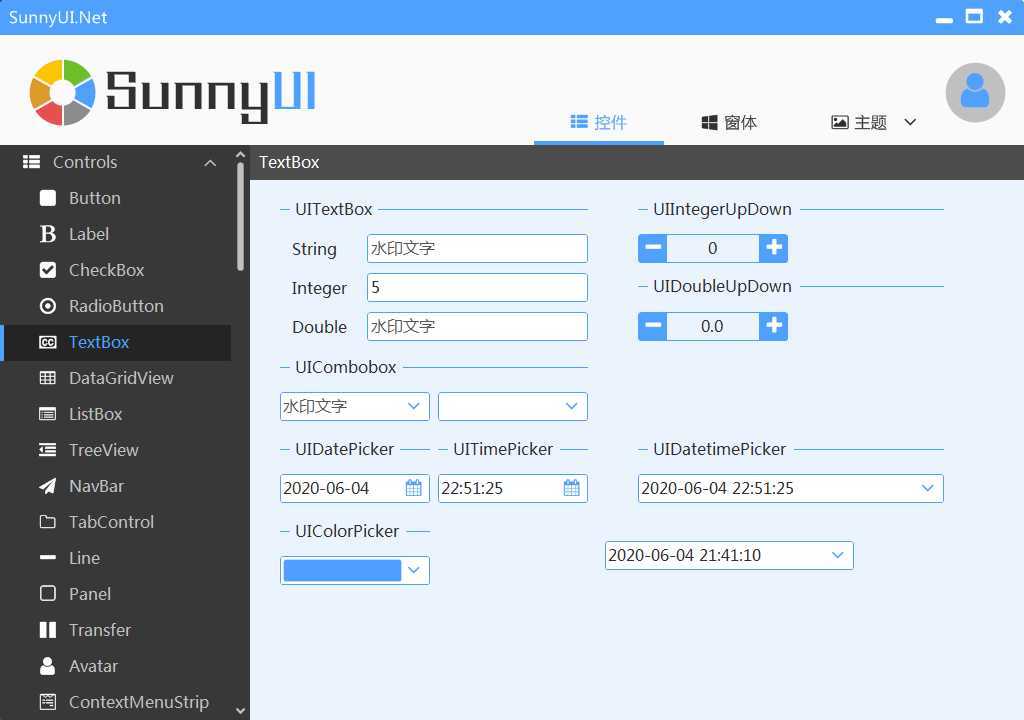
Task: Click the Integer text box showing 5
Action: point(477,287)
